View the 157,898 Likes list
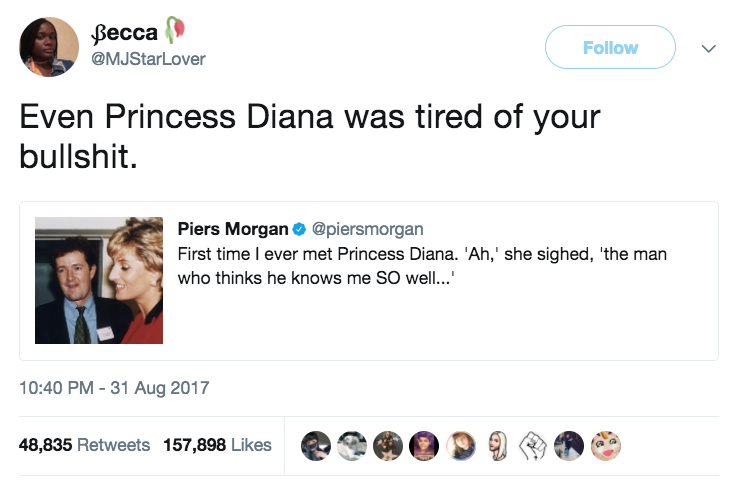This screenshot has height=483, width=737. click(x=217, y=445)
